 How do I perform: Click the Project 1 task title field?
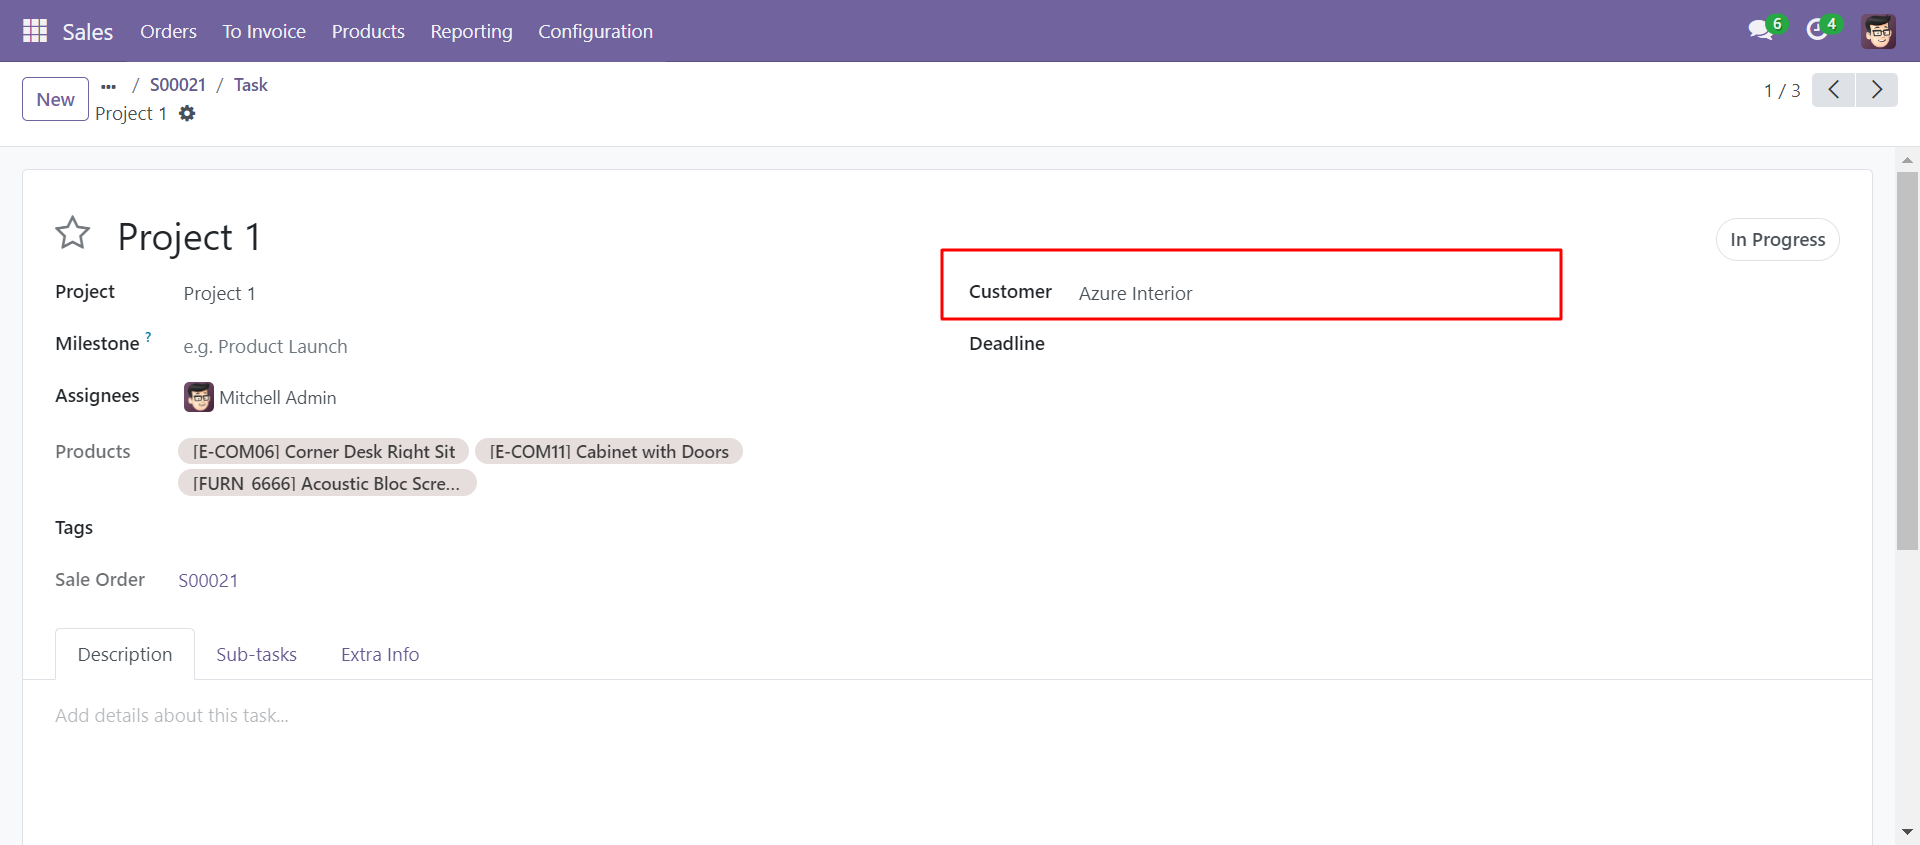[x=190, y=237]
